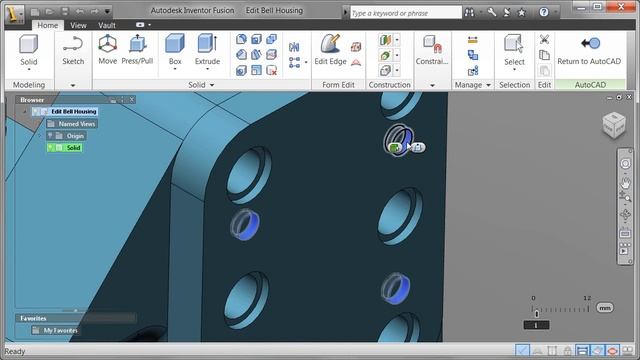
Task: Click the Save icon in quick access toolbar
Action: [x=65, y=11]
